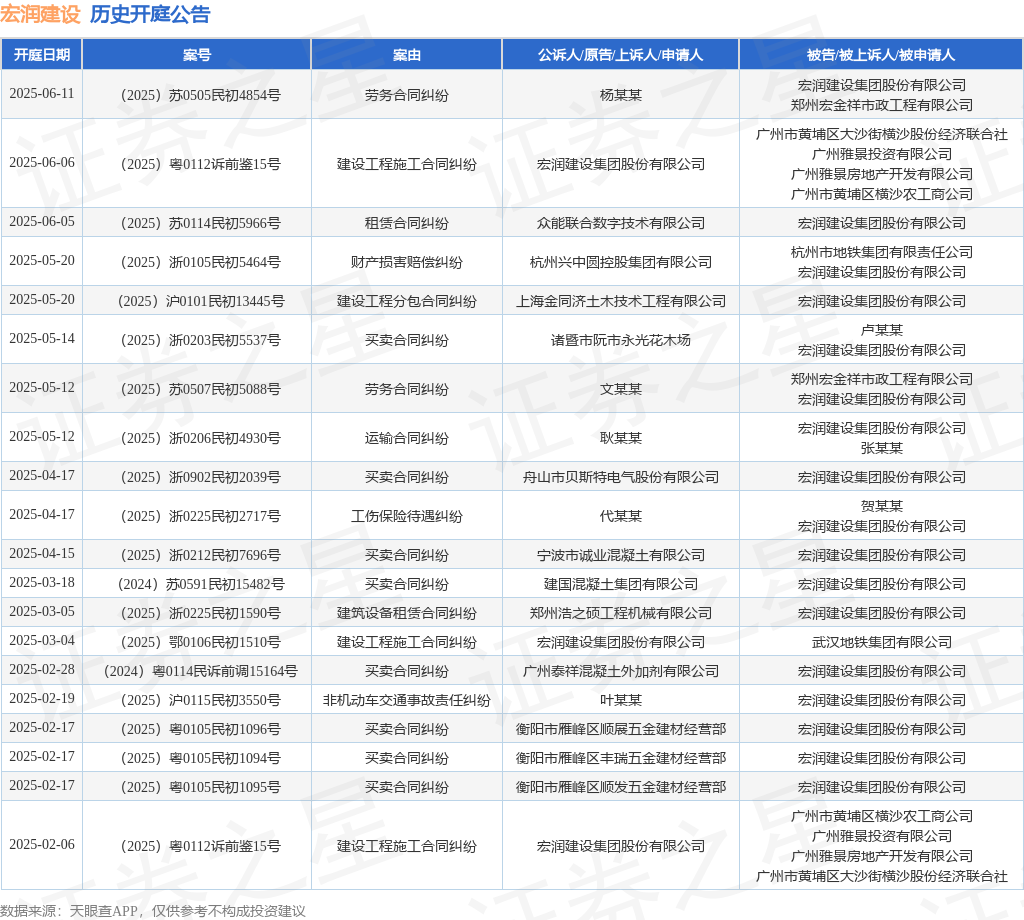Viewport: 1024px width, 920px height.
Task: Click defendant 张某某
Action: click(x=881, y=448)
